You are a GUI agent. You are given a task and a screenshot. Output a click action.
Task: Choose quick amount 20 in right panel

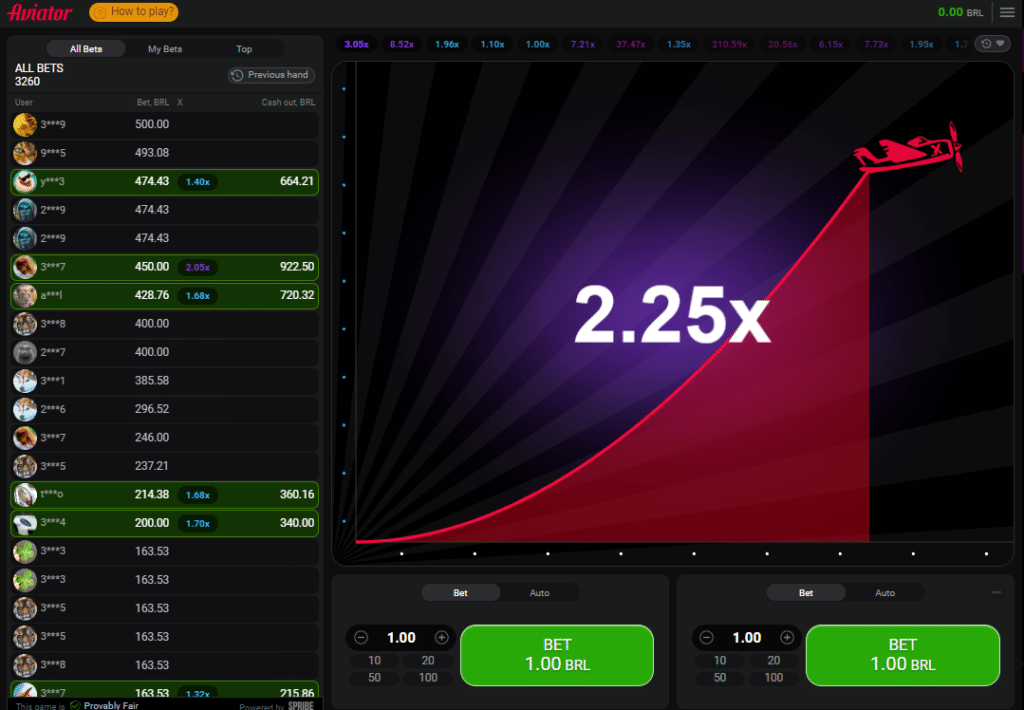[x=773, y=660]
